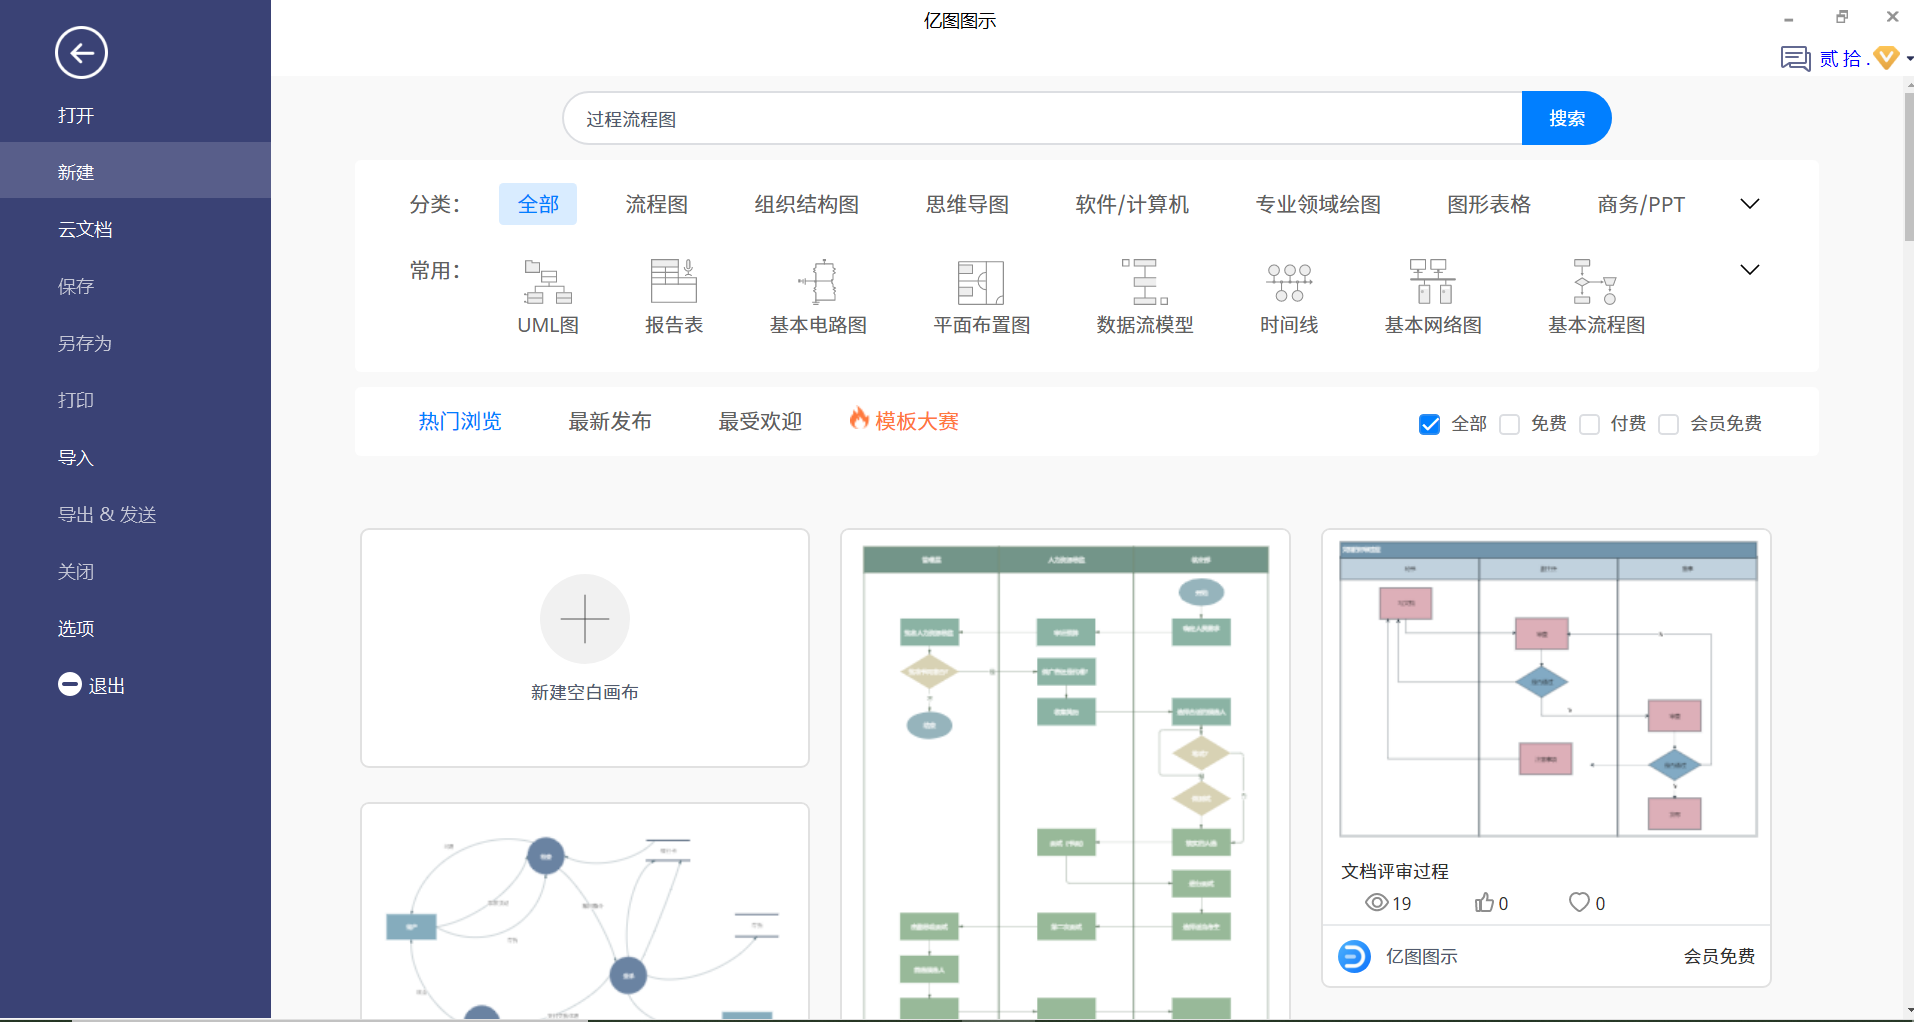Click the vertical scrollbar thumb
The image size is (1914, 1022).
[x=1908, y=166]
